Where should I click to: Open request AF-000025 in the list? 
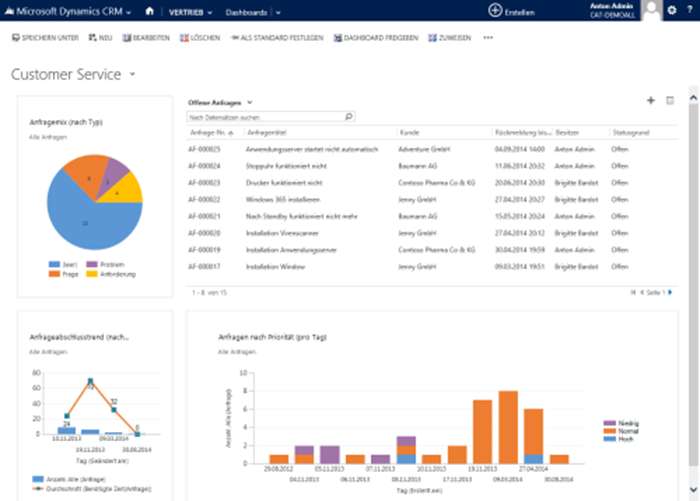coord(205,149)
